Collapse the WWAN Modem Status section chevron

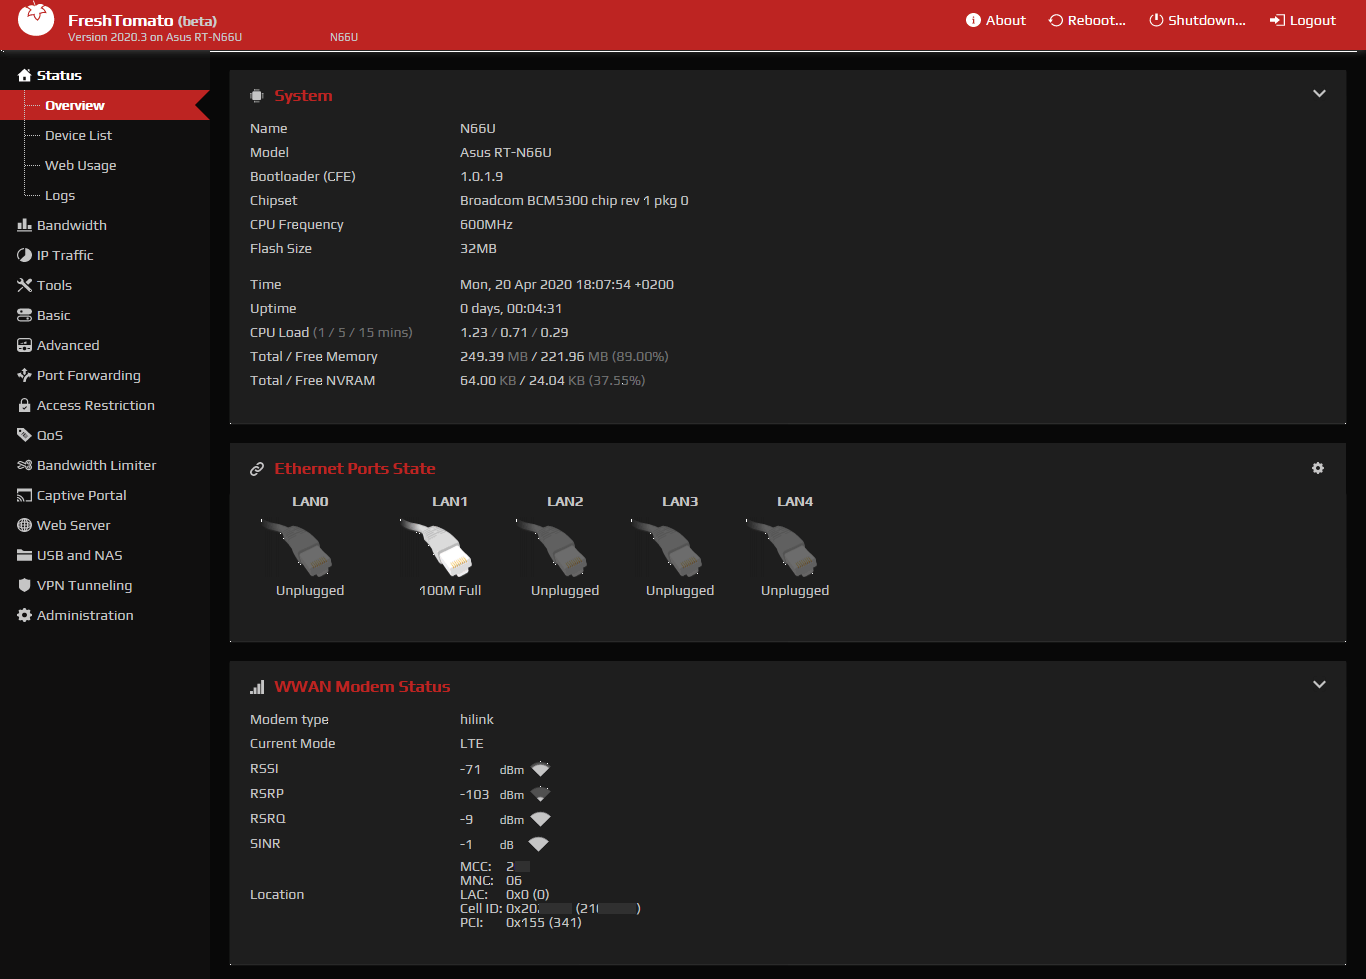pyautogui.click(x=1319, y=685)
